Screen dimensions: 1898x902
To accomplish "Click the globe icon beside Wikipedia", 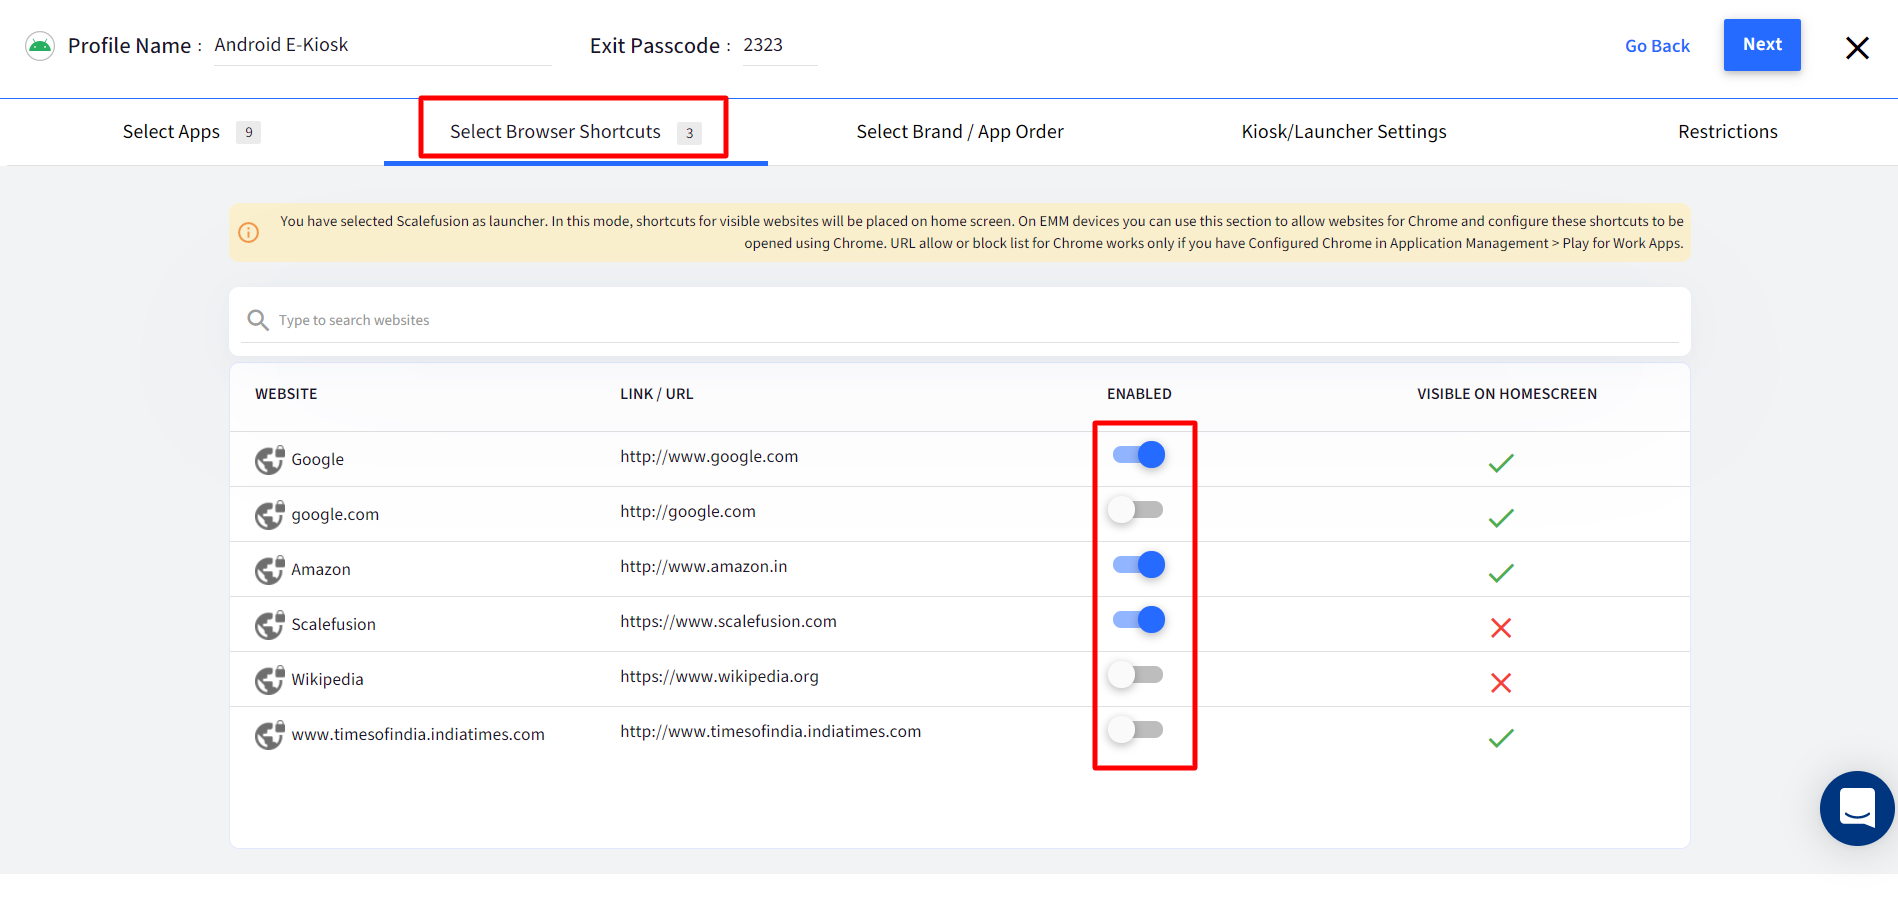I will [269, 680].
